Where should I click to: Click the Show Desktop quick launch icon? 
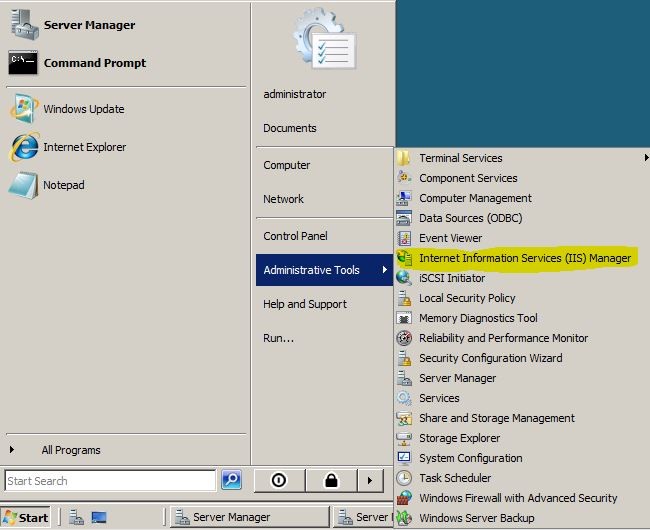[x=99, y=517]
